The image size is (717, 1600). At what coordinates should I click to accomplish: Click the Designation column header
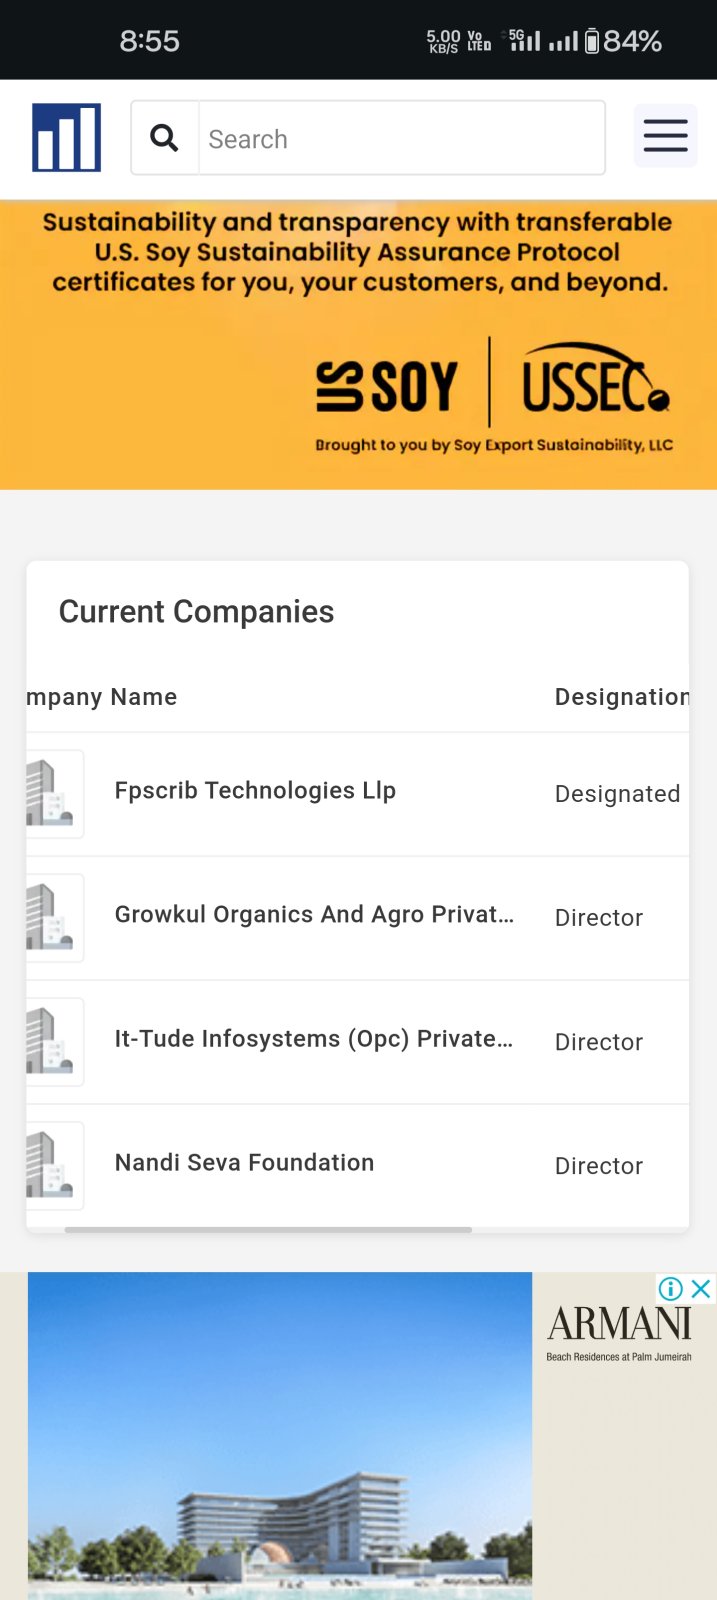coord(621,697)
